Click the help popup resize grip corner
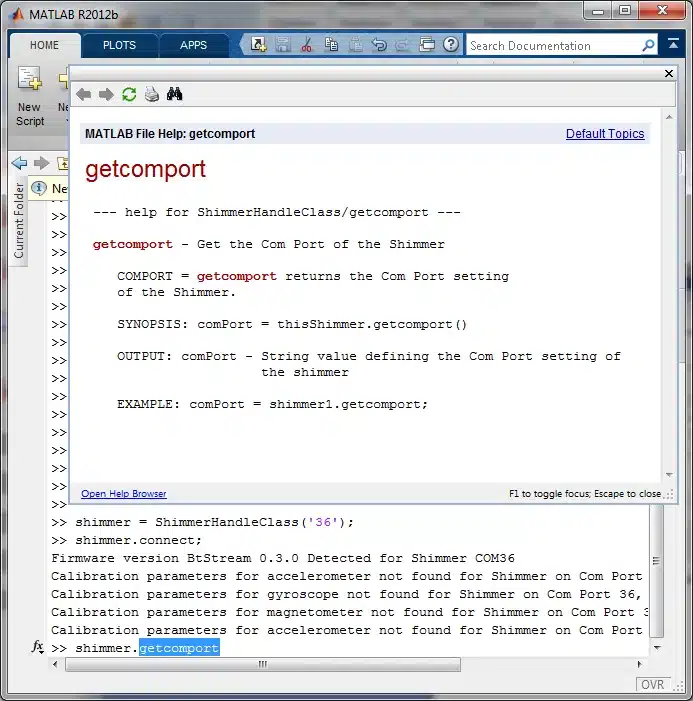Screen dimensions: 693x701 coord(669,494)
